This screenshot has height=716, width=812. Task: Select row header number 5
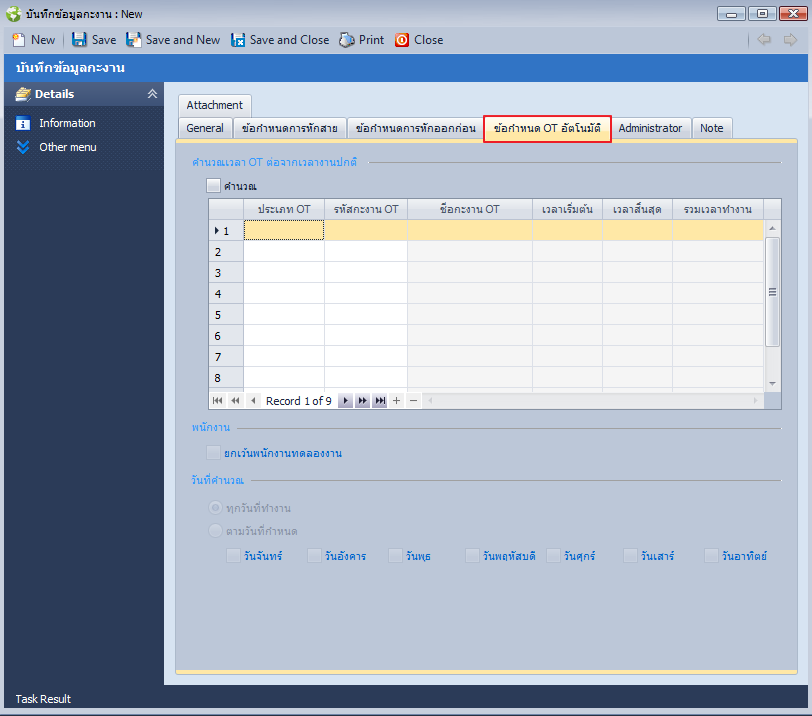(x=226, y=315)
